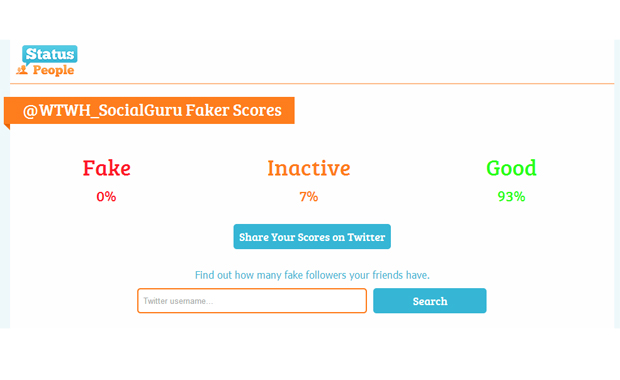Click the blue Status speech bubble
The width and height of the screenshot is (620, 380).
(x=50, y=55)
